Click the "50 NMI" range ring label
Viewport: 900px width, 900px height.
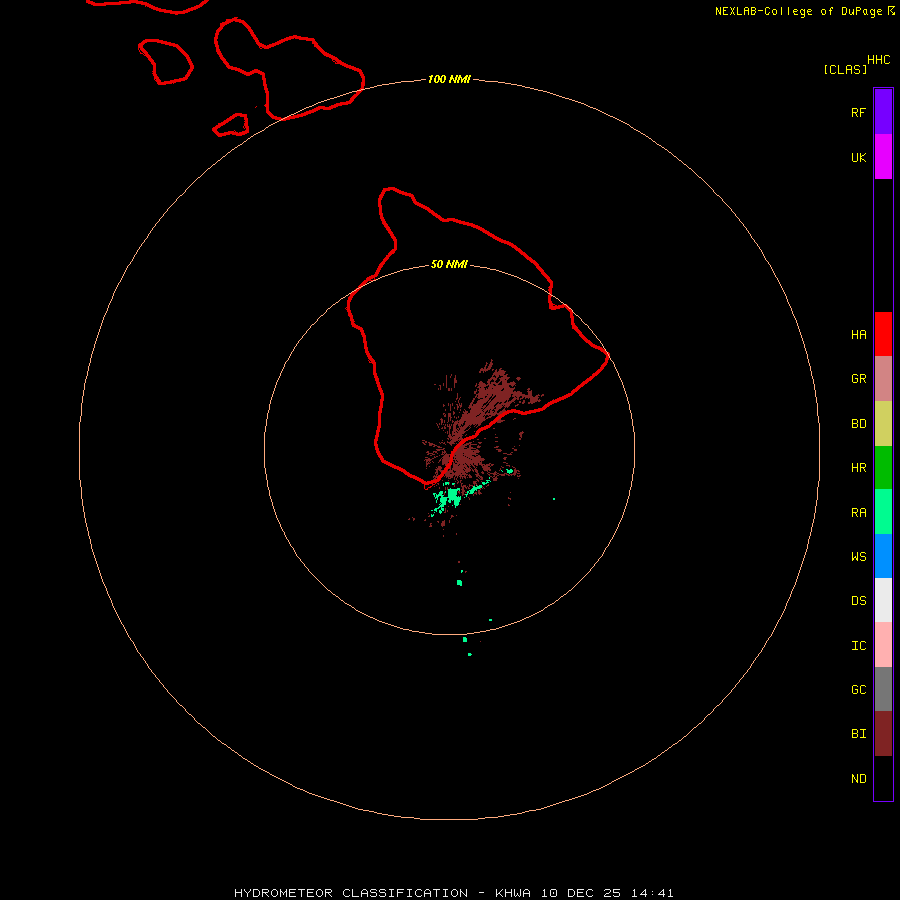click(449, 264)
